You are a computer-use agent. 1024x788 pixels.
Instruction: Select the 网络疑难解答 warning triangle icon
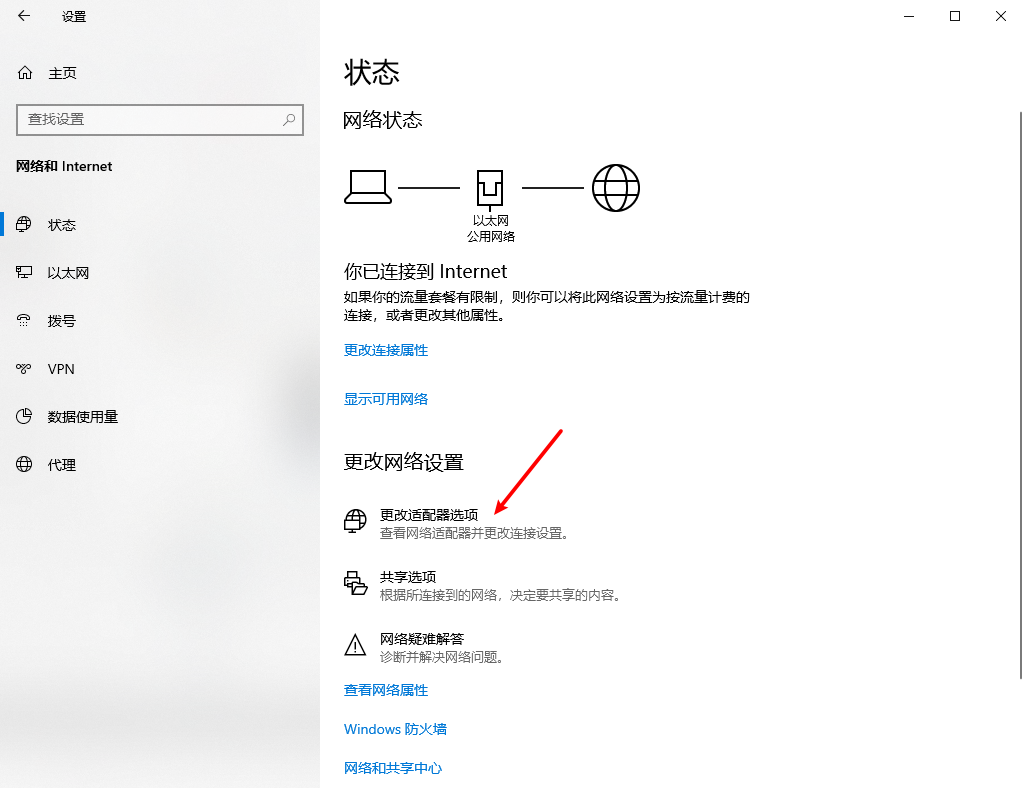point(355,645)
